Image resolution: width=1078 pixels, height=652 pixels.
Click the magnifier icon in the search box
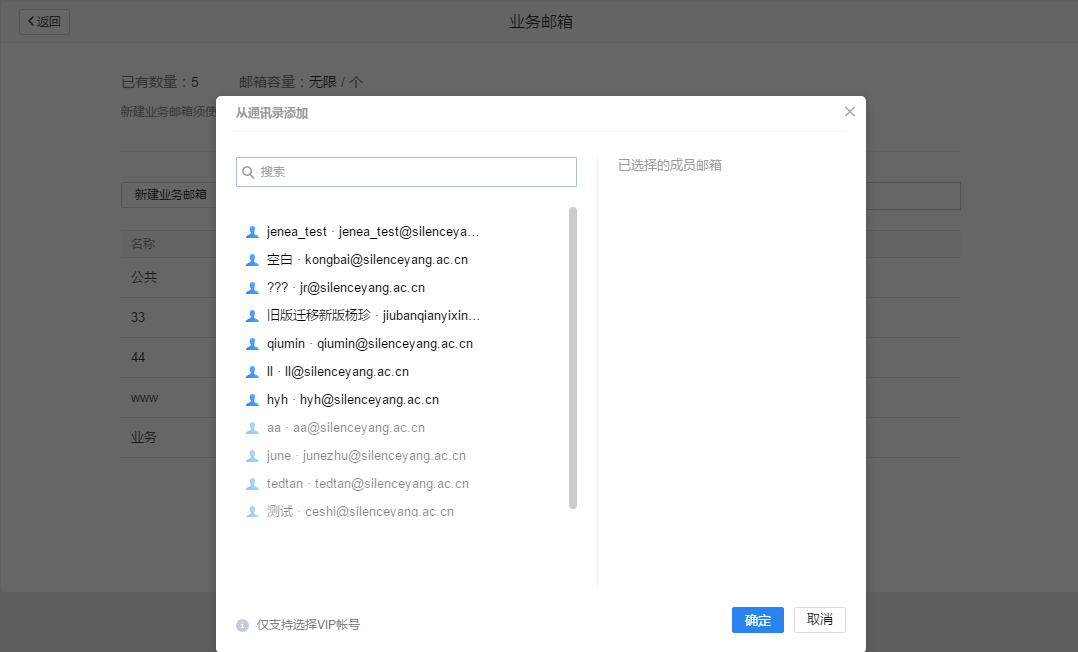[x=247, y=172]
